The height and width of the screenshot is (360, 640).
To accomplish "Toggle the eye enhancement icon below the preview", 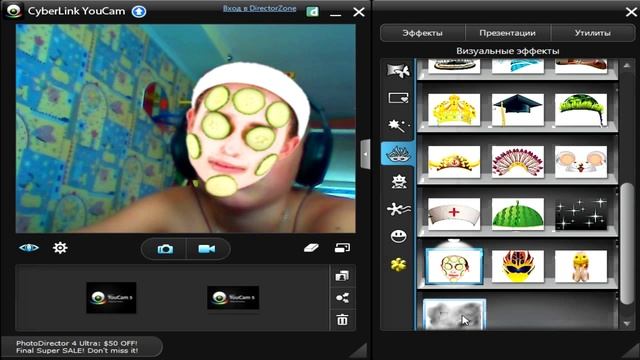I will point(29,248).
